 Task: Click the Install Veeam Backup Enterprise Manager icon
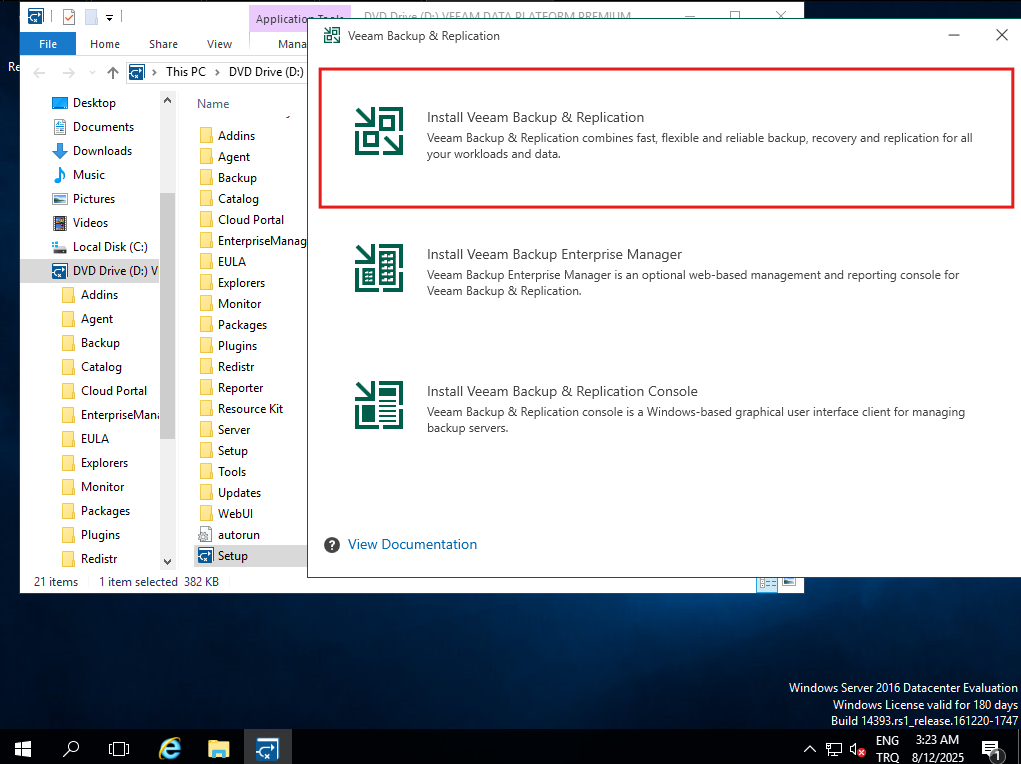pyautogui.click(x=378, y=268)
